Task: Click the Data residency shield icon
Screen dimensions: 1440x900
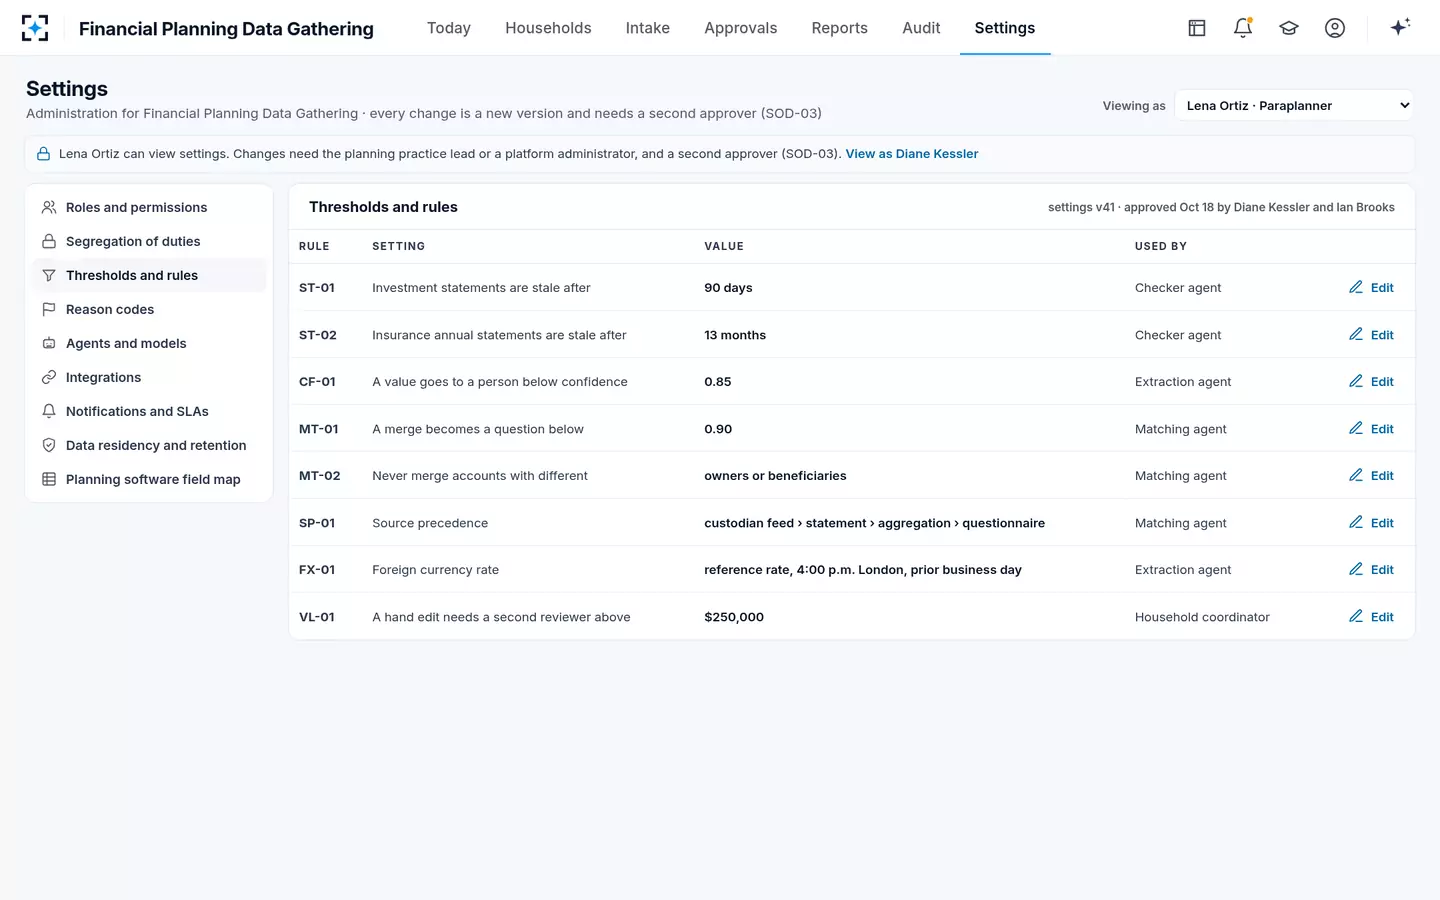Action: (x=49, y=445)
